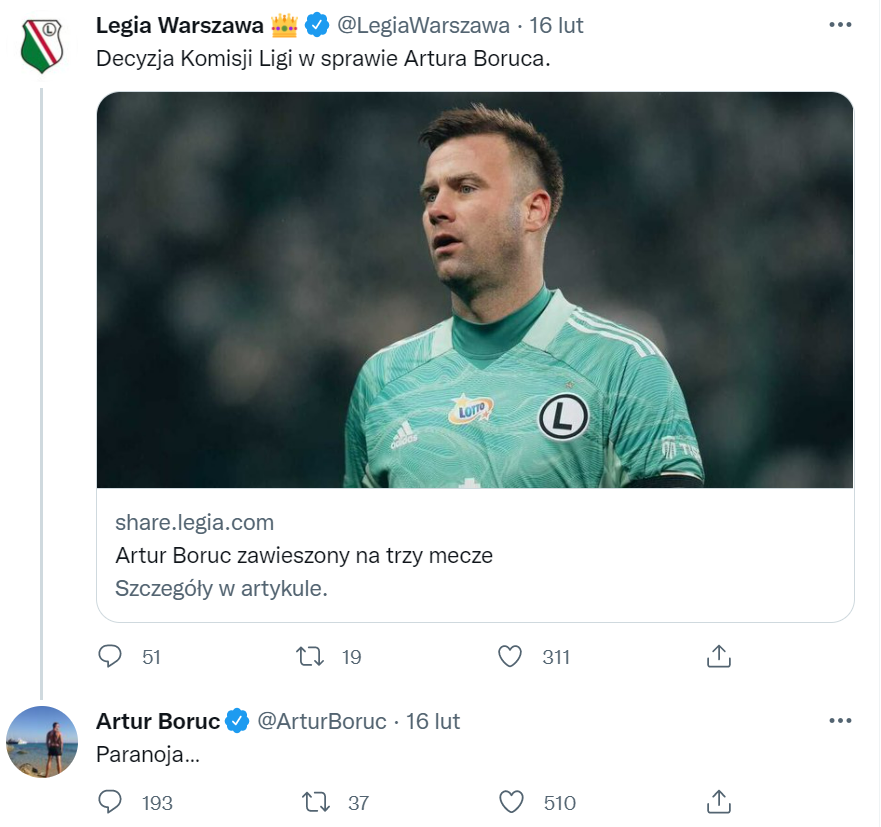Click the '16 lut' timestamp on Legia tweet
This screenshot has height=827, width=881.
(556, 25)
